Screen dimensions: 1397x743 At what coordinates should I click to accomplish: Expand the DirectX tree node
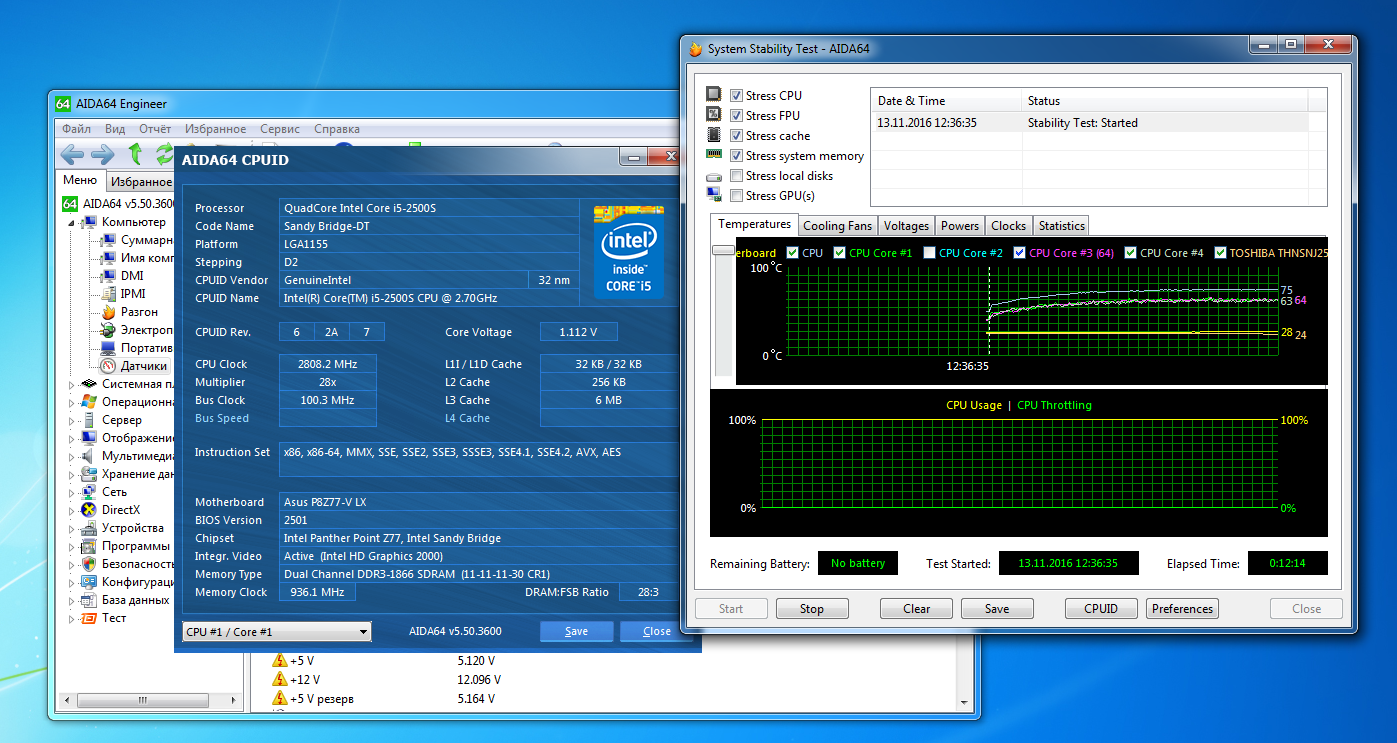(71, 510)
